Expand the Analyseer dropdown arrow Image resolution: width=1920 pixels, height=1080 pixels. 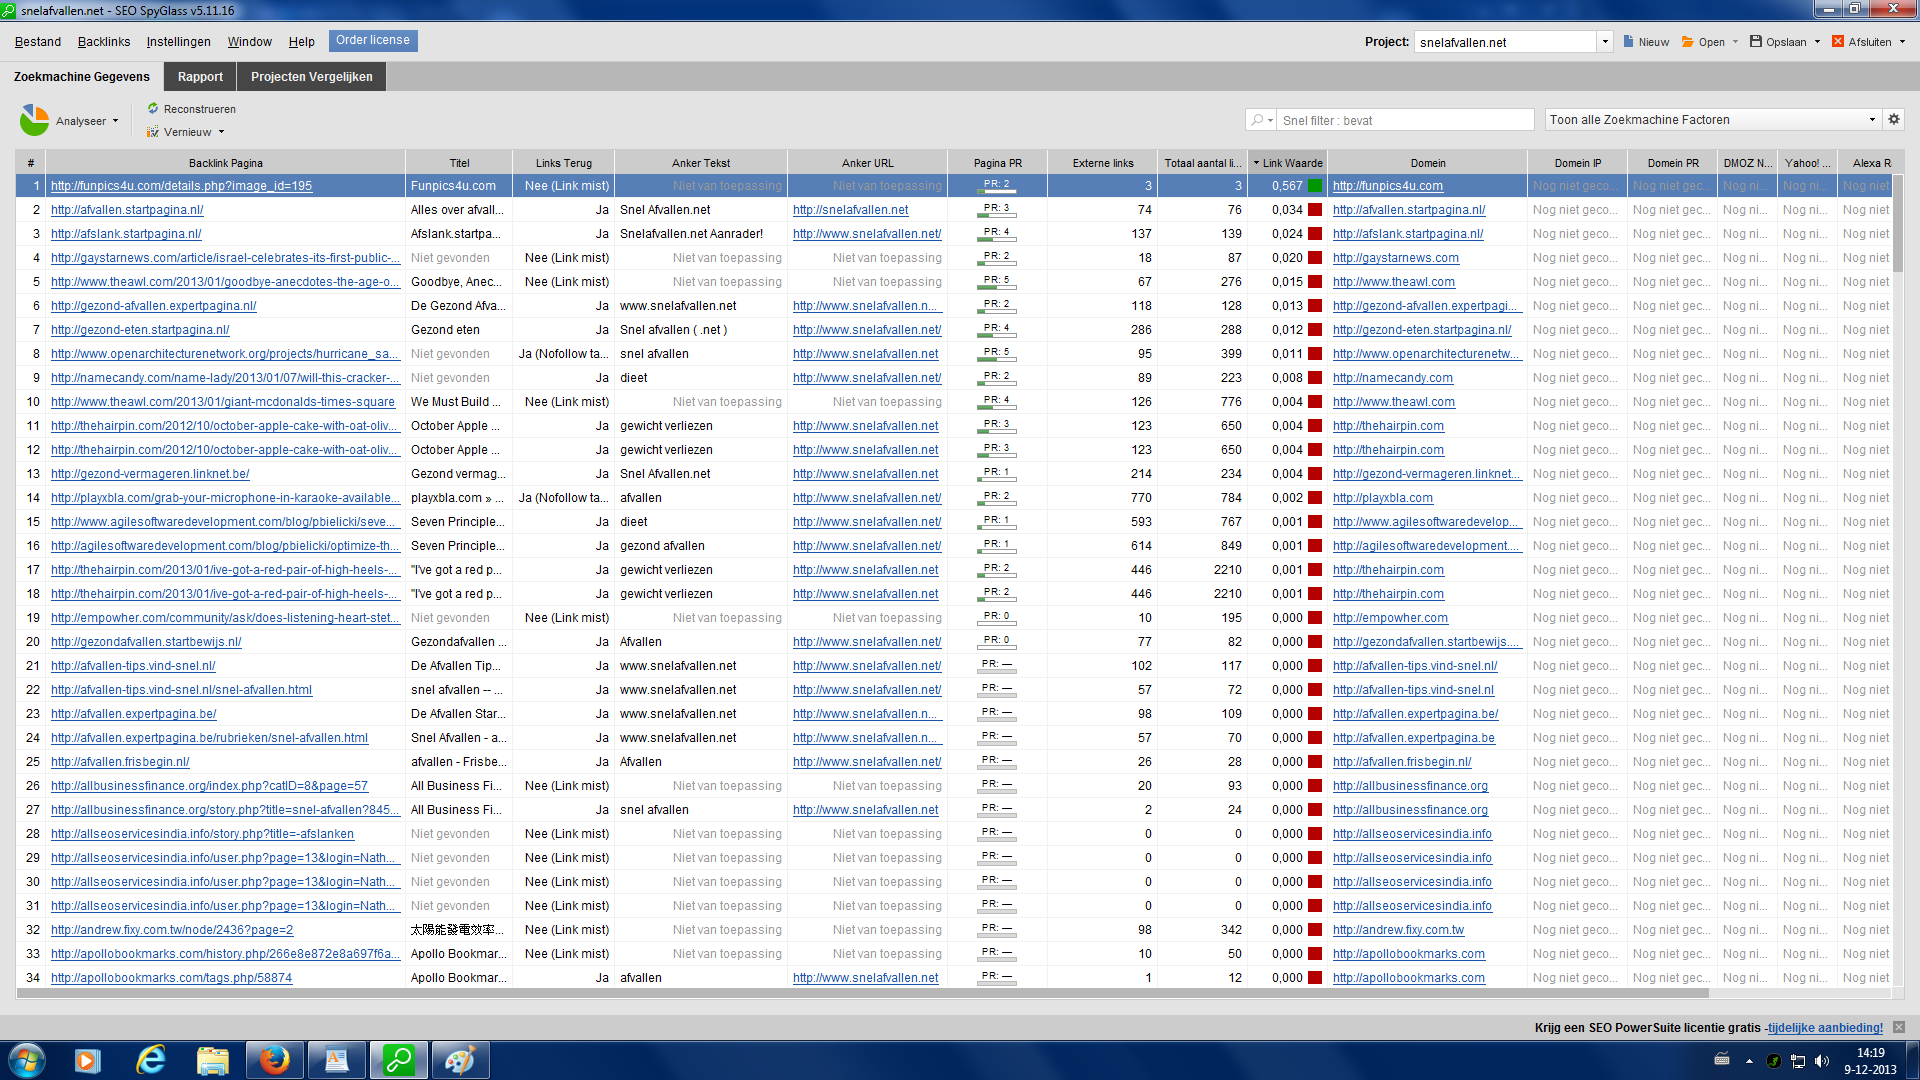pyautogui.click(x=116, y=121)
